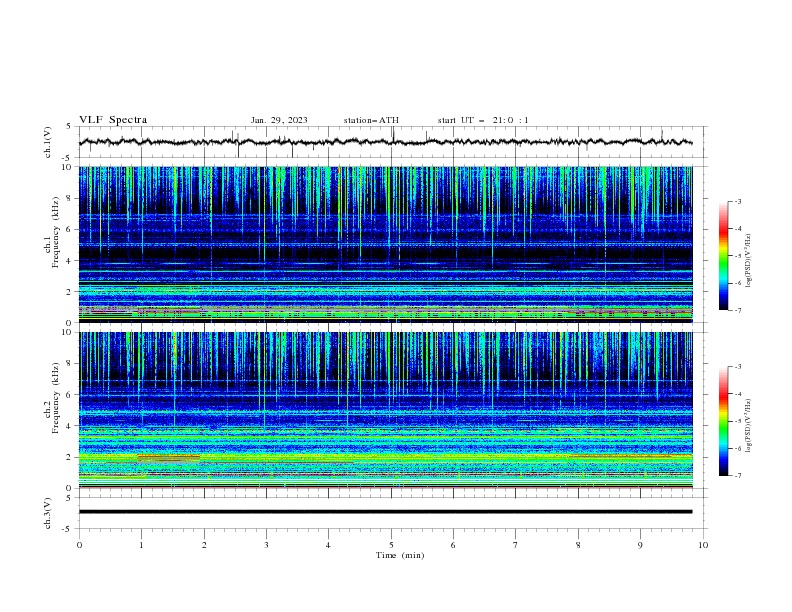
Task: Click the "5" tick on ch.1(V) axis
Action: tap(69, 126)
